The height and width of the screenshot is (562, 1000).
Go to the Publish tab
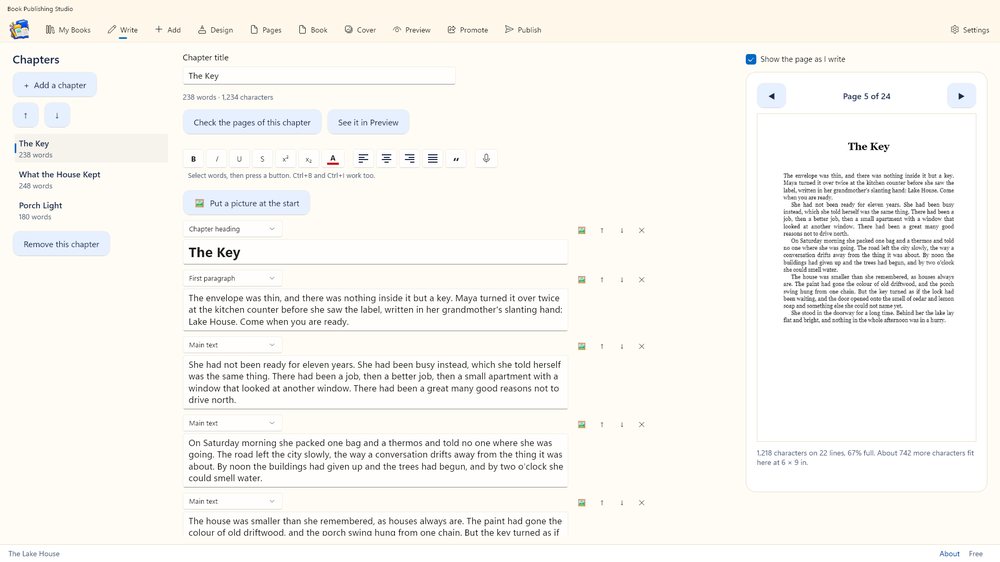click(523, 30)
